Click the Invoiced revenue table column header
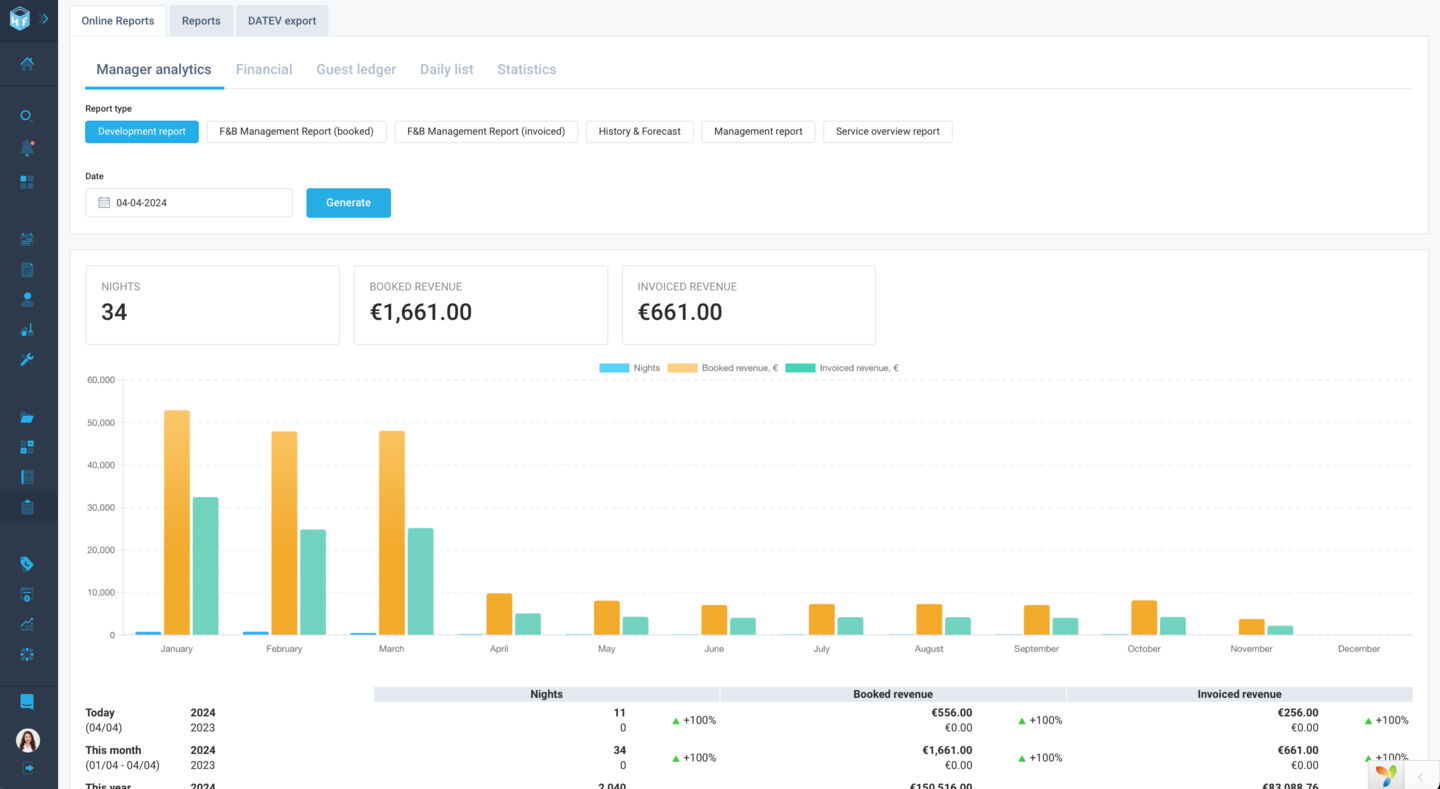 tap(1239, 694)
